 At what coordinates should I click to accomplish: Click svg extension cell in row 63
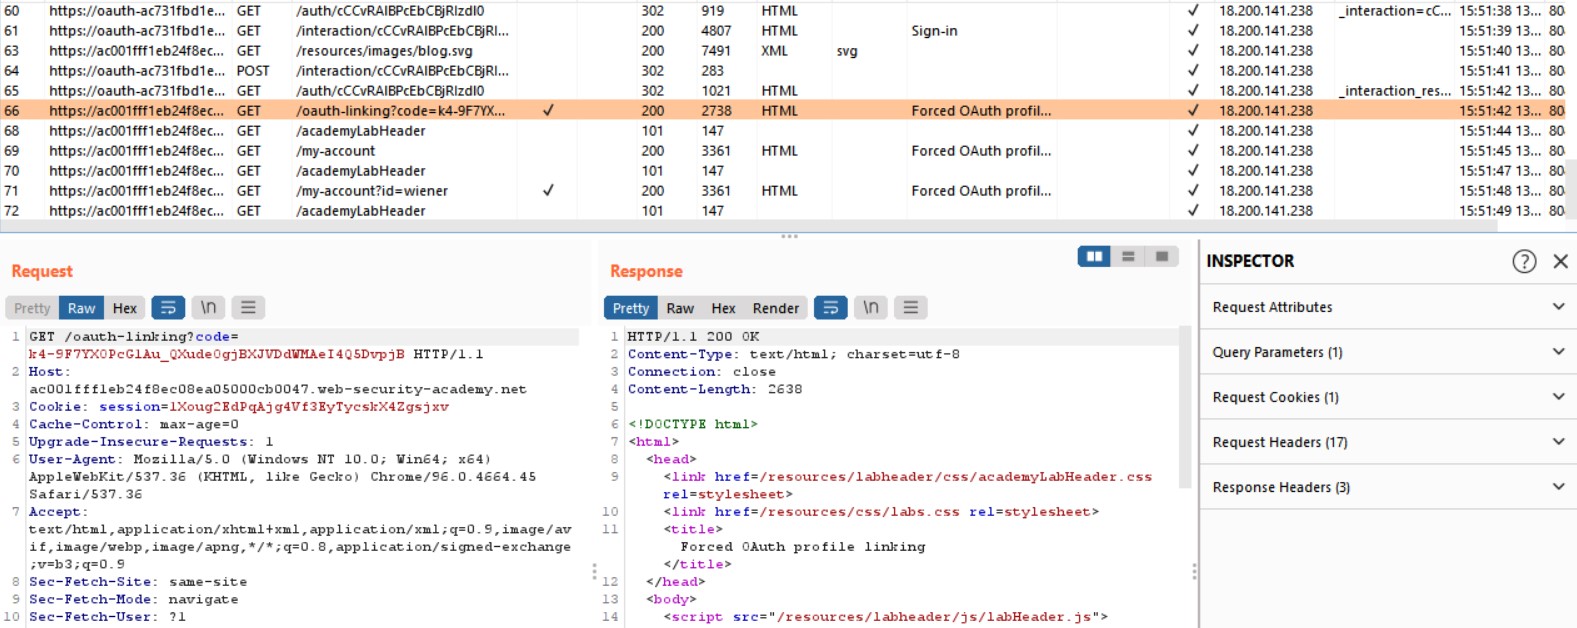point(847,51)
